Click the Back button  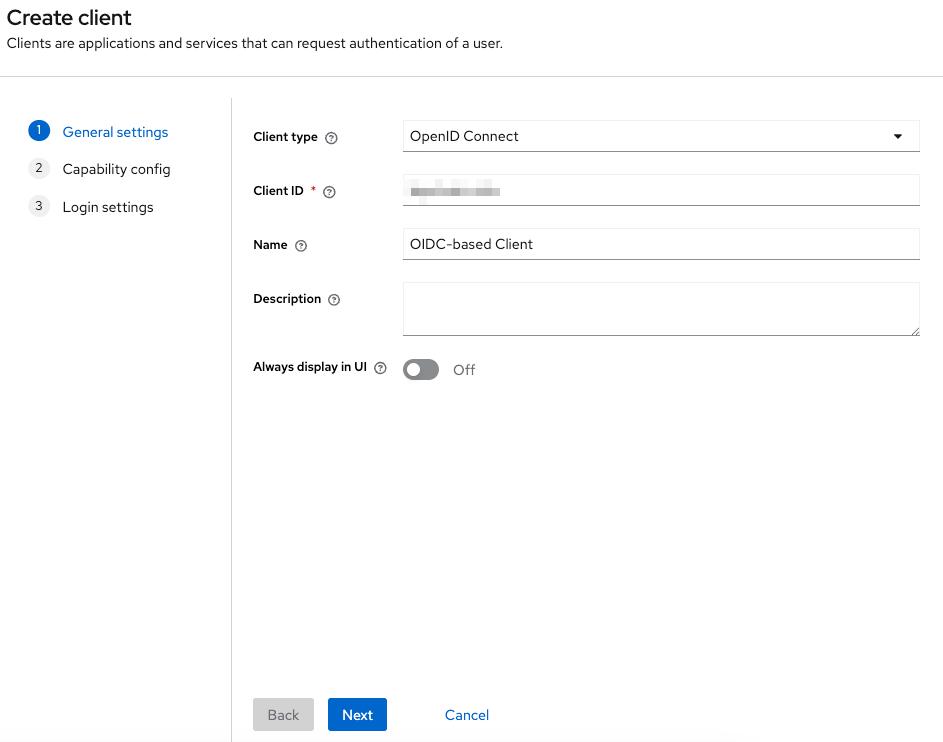(x=283, y=715)
